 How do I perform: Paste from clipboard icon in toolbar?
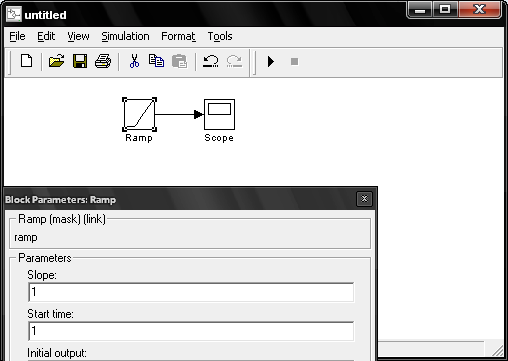(179, 61)
